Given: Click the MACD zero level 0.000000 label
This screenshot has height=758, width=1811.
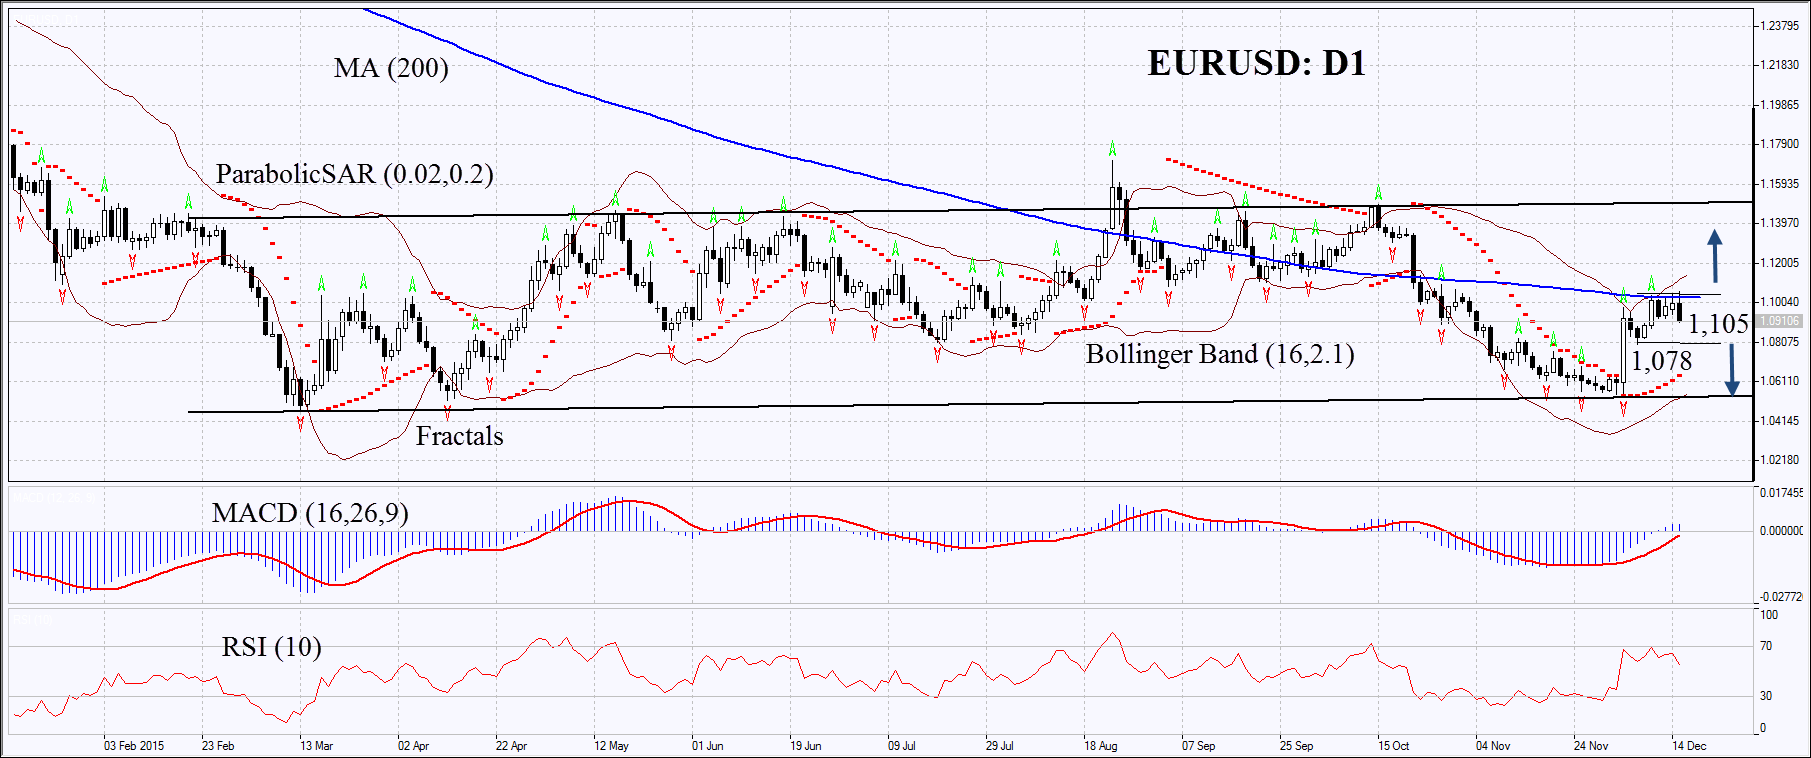Looking at the screenshot, I should click(1782, 531).
